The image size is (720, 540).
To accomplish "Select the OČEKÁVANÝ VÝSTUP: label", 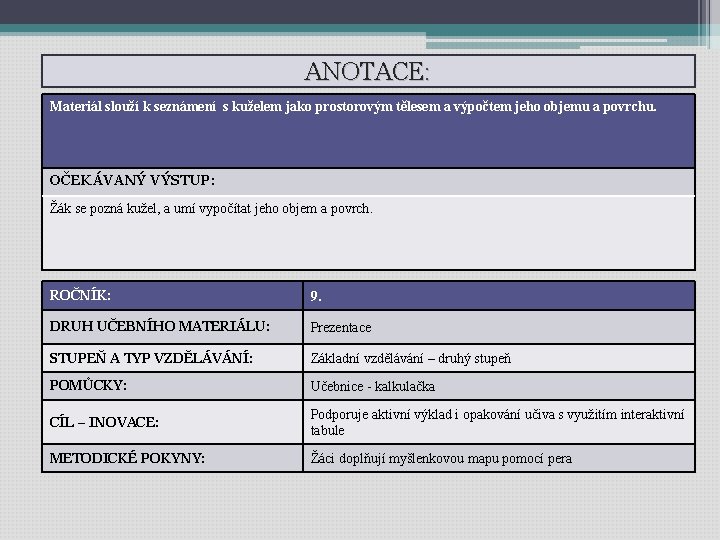I will [x=132, y=180].
